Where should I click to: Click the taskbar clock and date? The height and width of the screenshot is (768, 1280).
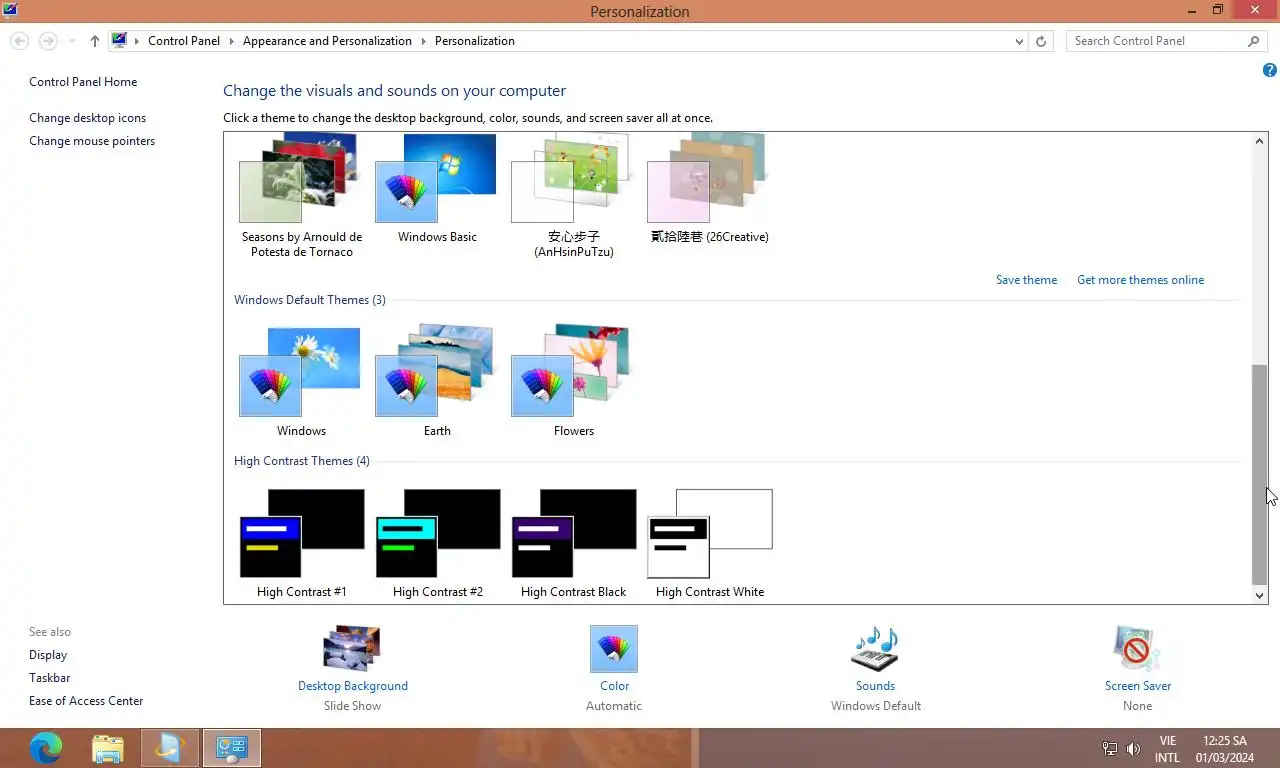tap(1224, 749)
